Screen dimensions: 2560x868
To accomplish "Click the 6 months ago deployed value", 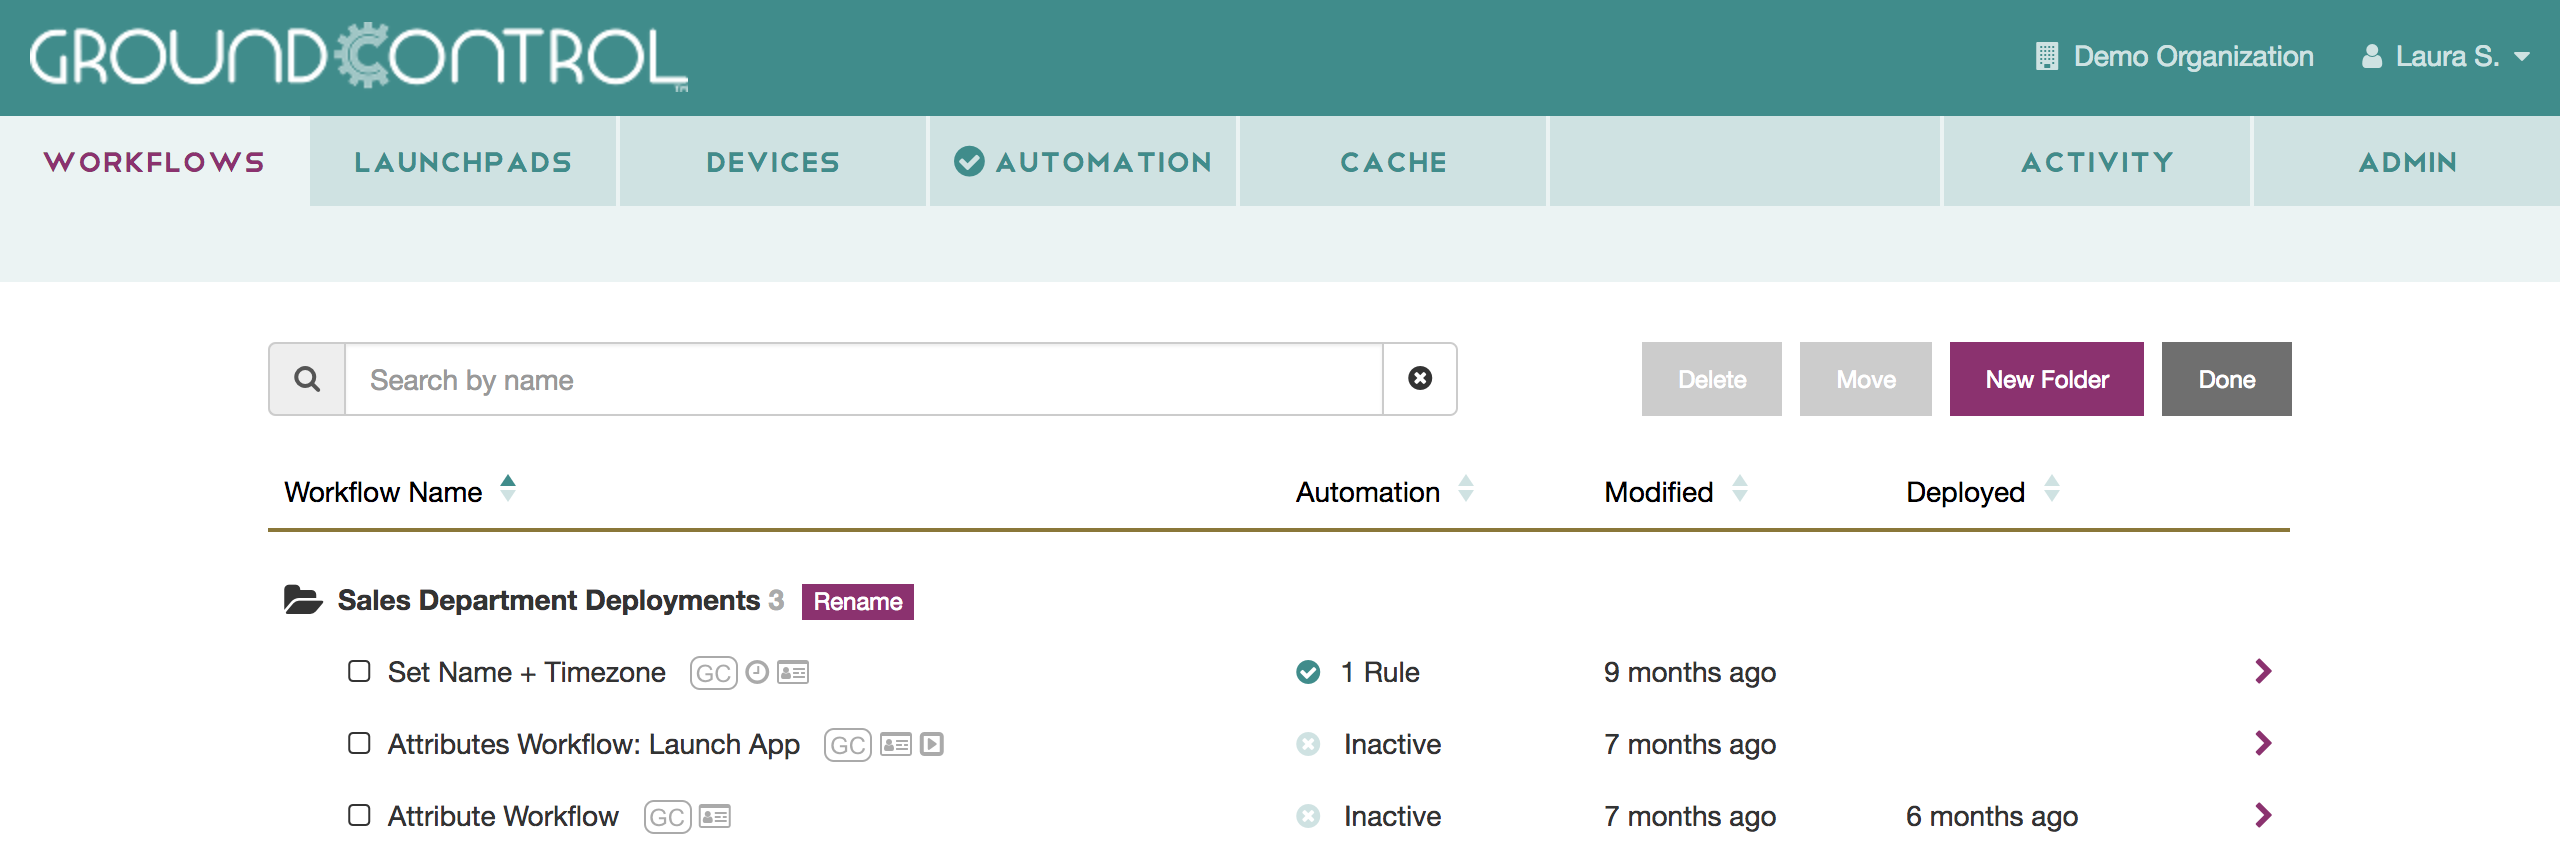I will [1992, 816].
